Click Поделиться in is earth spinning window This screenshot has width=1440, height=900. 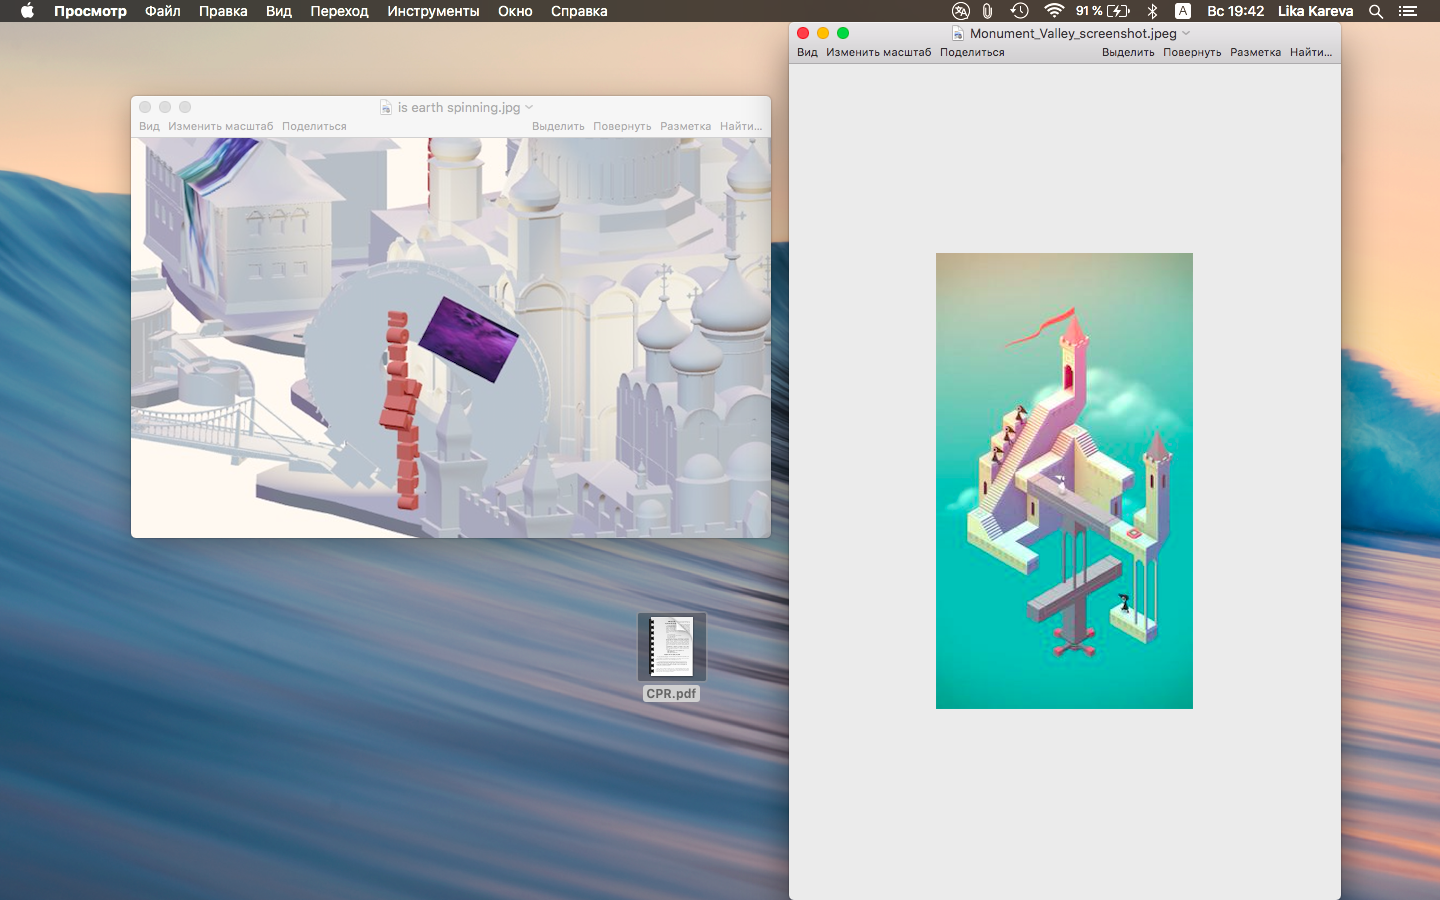point(314,126)
